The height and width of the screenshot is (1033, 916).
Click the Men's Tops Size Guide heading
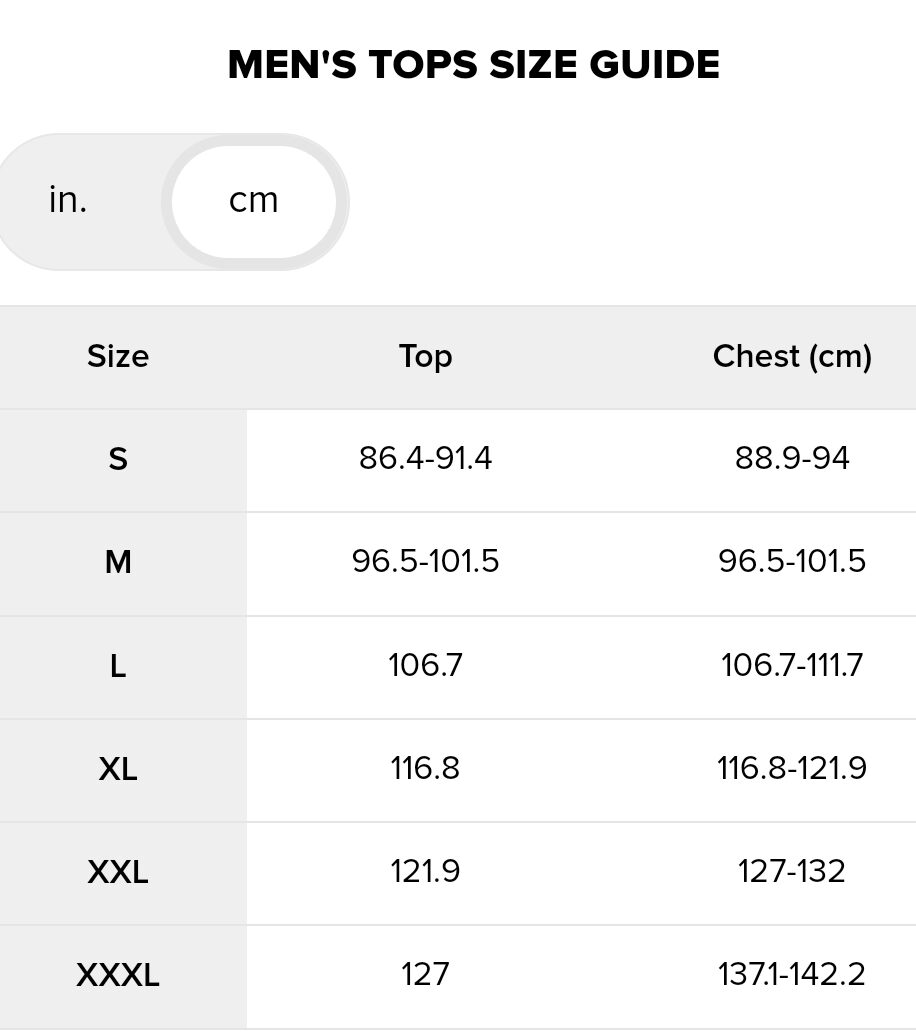tap(473, 65)
